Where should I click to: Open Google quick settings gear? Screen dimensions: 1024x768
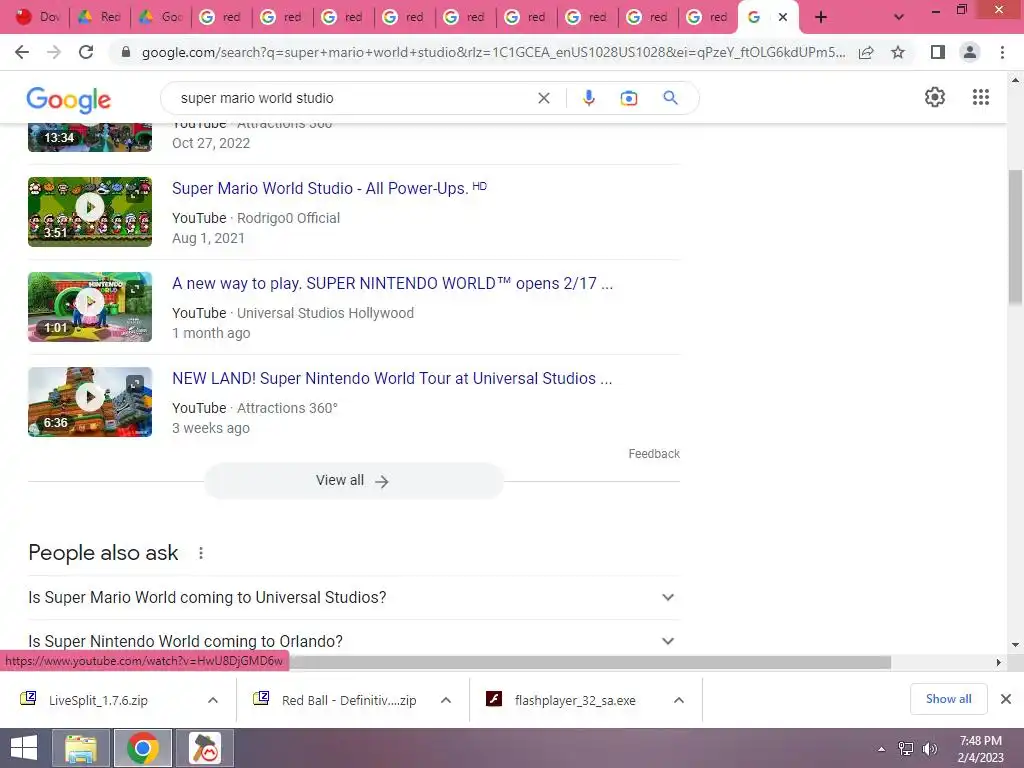tap(935, 97)
